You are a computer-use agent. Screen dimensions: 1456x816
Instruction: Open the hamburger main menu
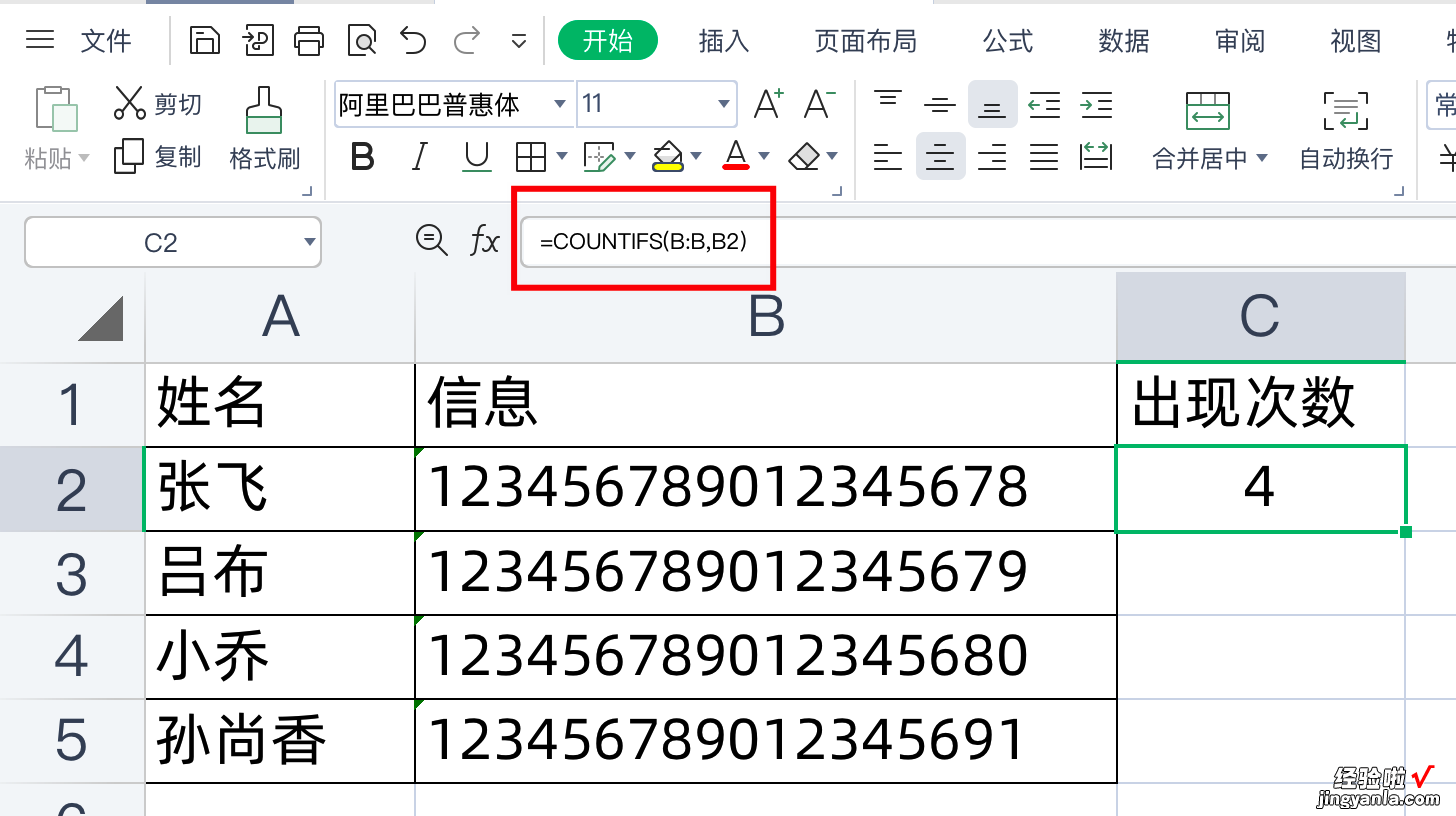[40, 40]
